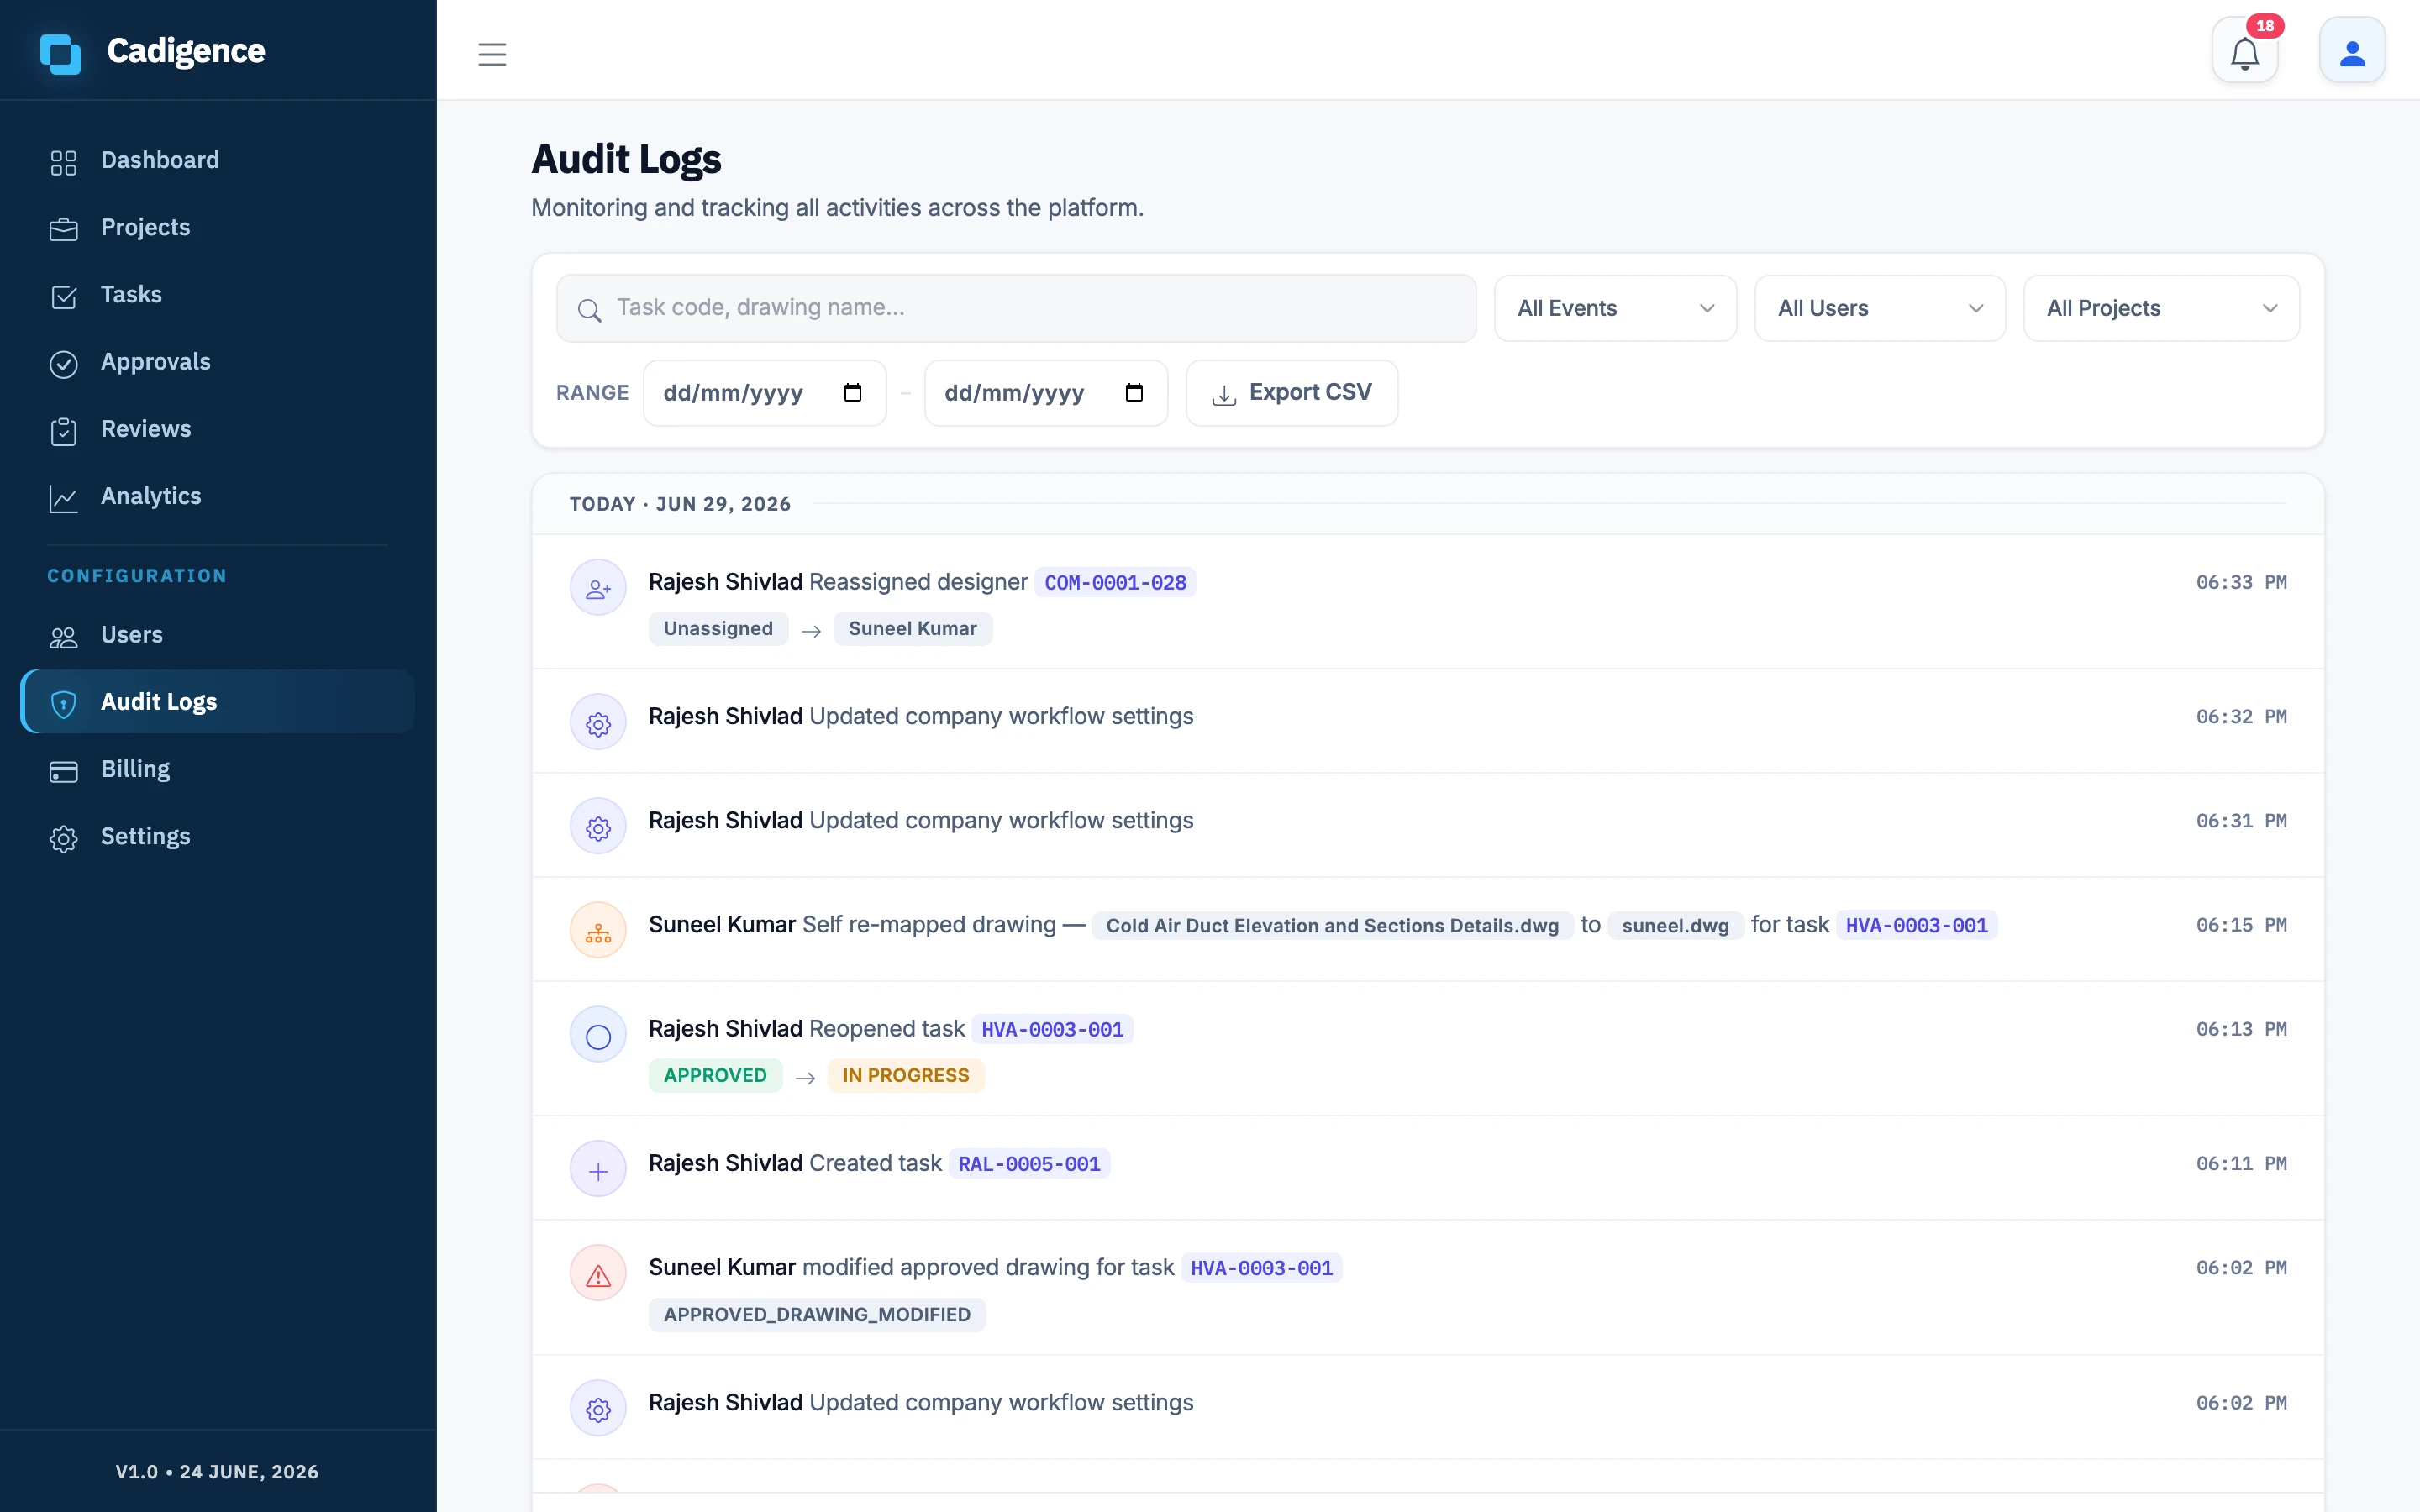The image size is (2420, 1512).
Task: Focus the task code search field
Action: [1016, 308]
